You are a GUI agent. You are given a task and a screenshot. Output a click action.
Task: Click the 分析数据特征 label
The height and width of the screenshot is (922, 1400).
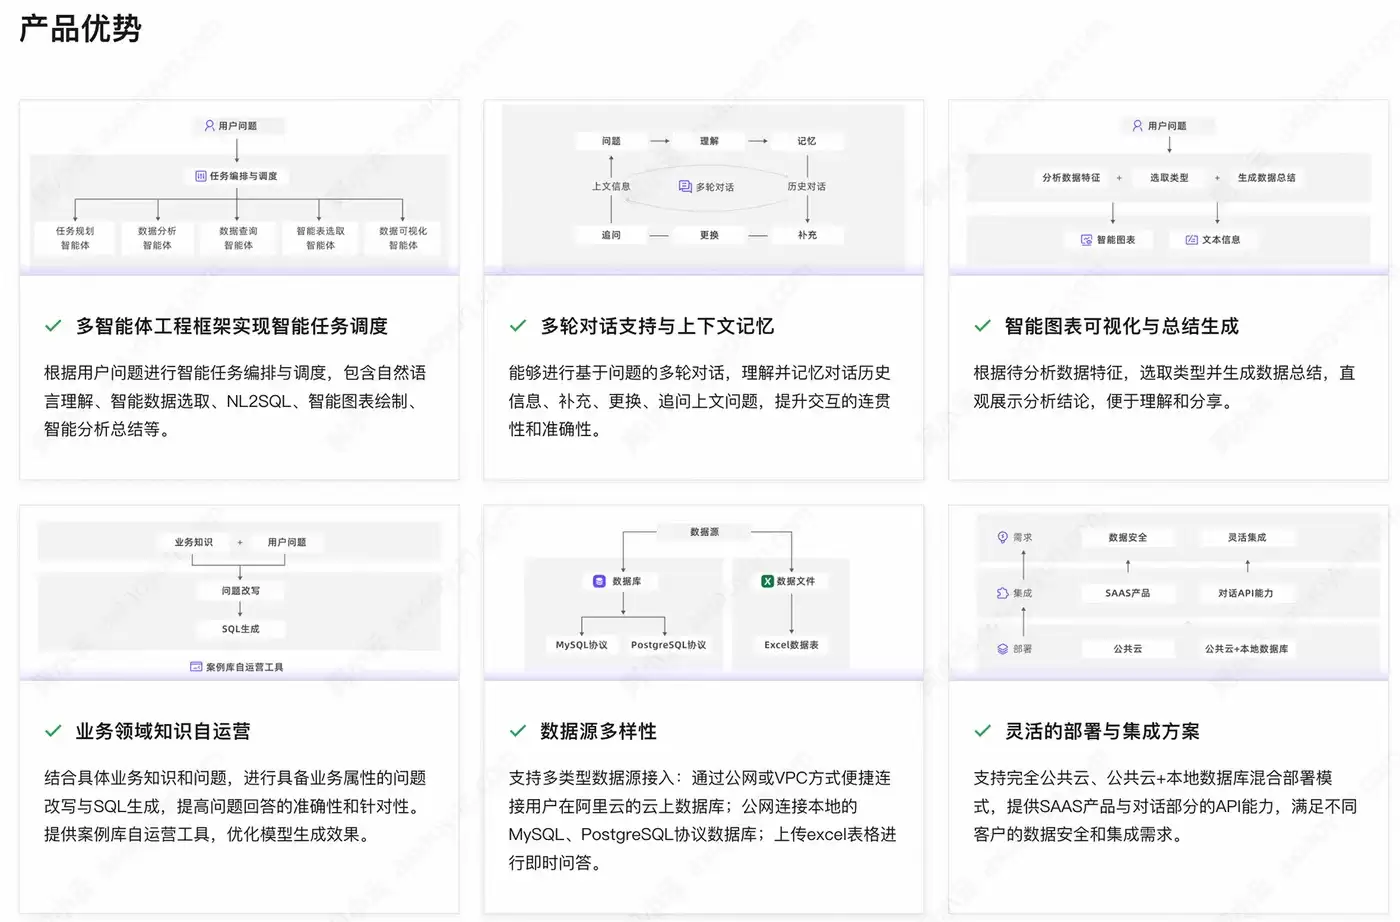(x=1071, y=178)
